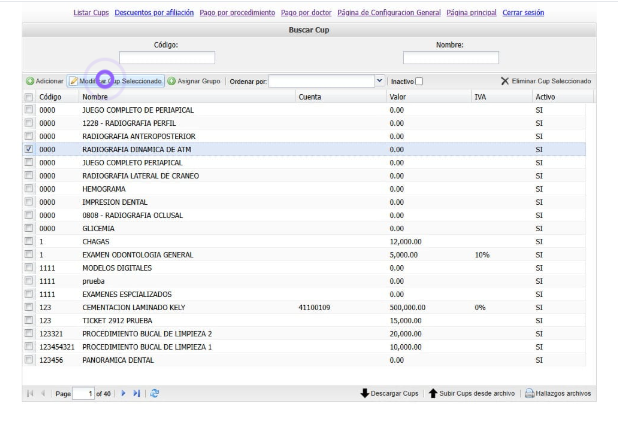Go to next page arrow
Screen dimensions: 618x428
point(124,394)
